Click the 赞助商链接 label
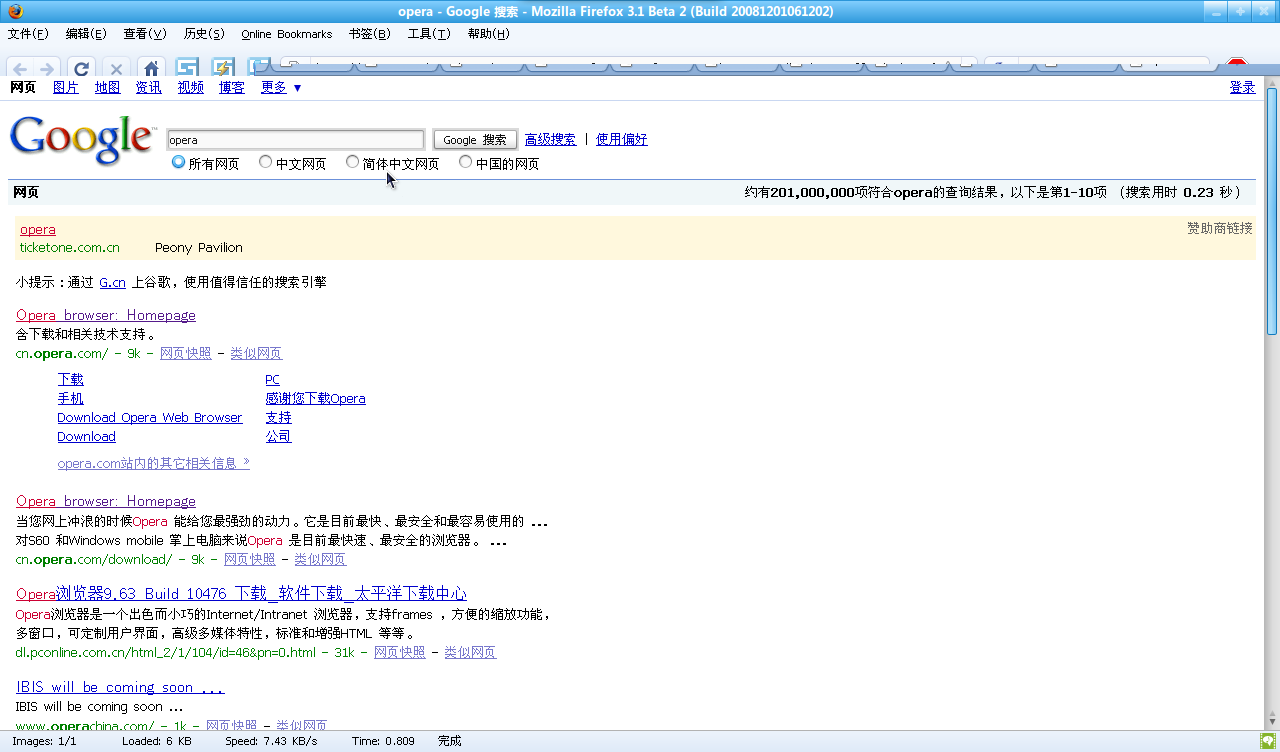Screen dimensions: 1280x752 point(1219,229)
